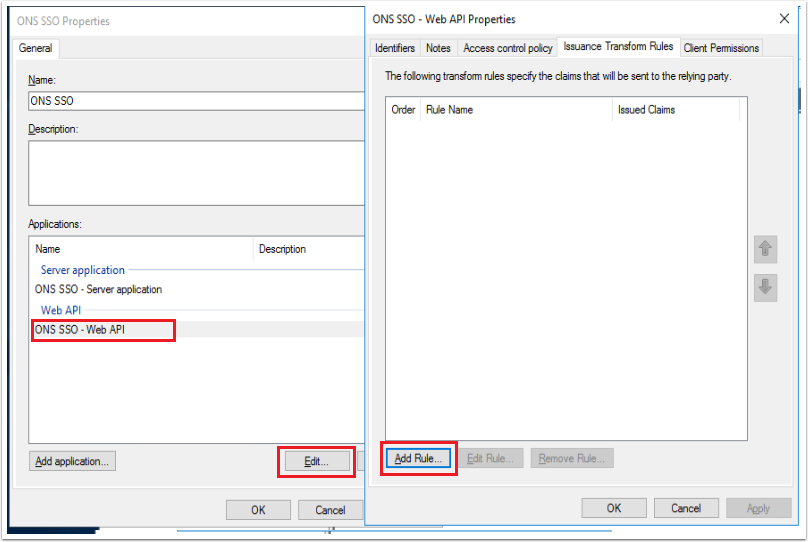The image size is (808, 542).
Task: Click the Add Rule... button
Action: pos(418,458)
